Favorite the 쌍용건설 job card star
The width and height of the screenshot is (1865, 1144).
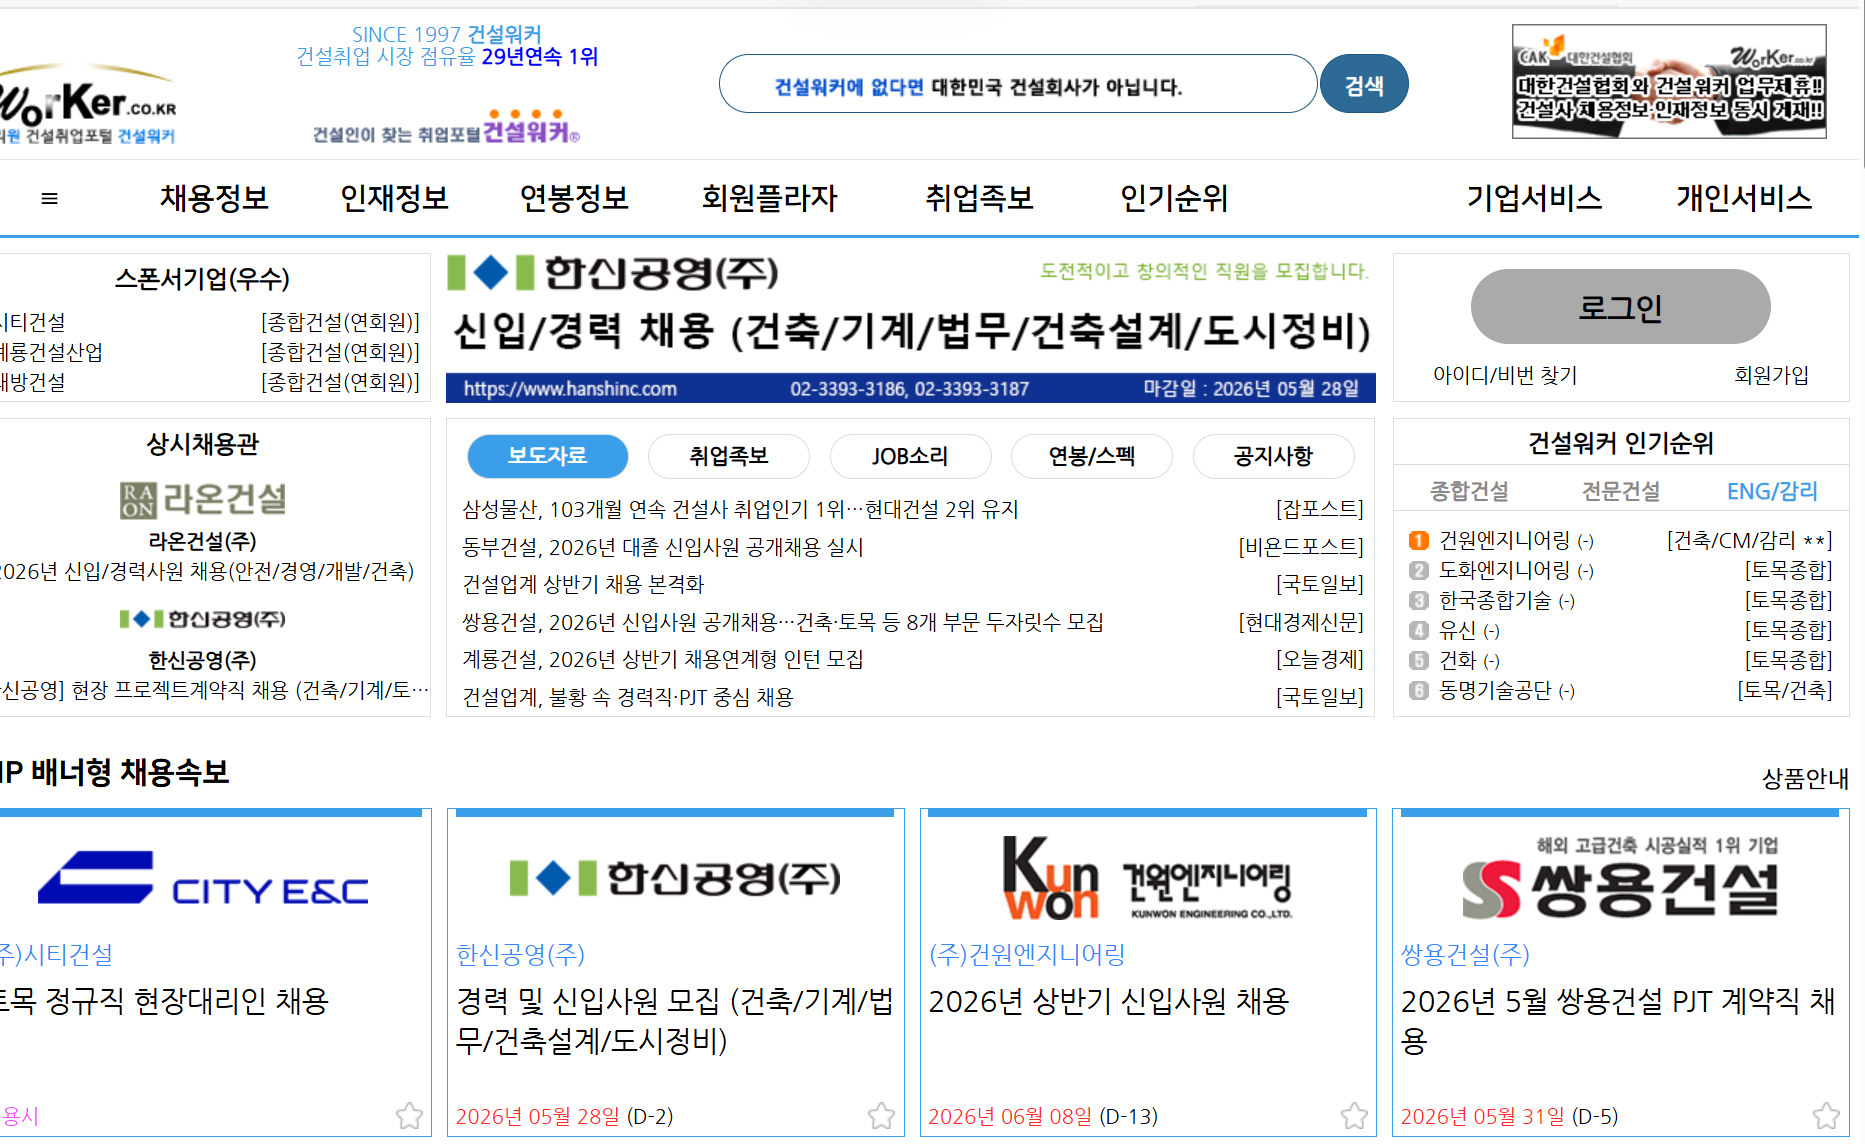click(x=1826, y=1115)
